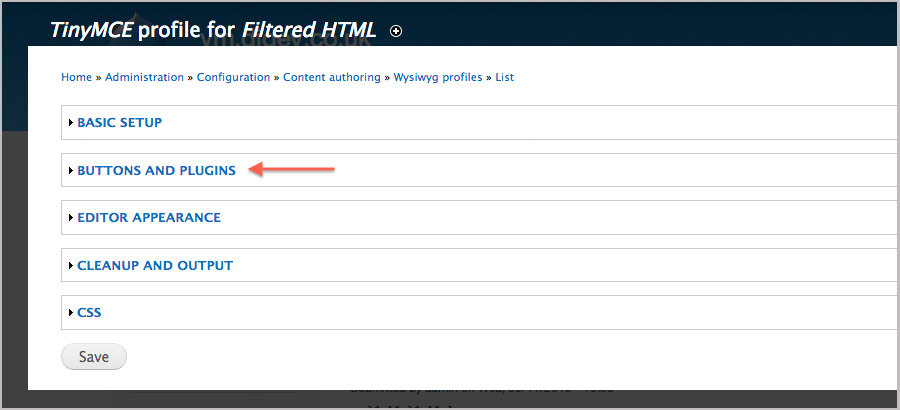Expand Editor Appearance via its arrow
Screen dimensions: 900x410
(x=71, y=218)
